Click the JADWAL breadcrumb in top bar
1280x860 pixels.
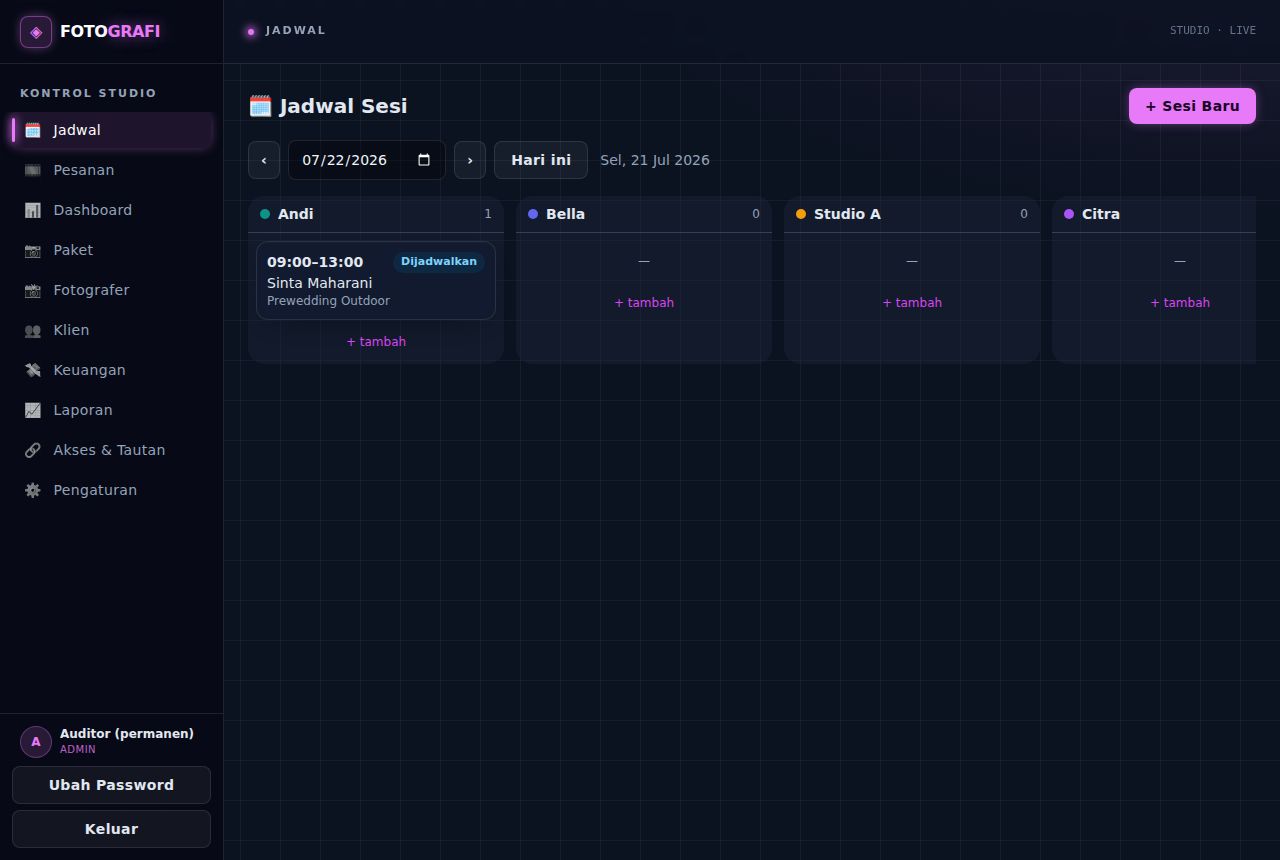pos(296,30)
